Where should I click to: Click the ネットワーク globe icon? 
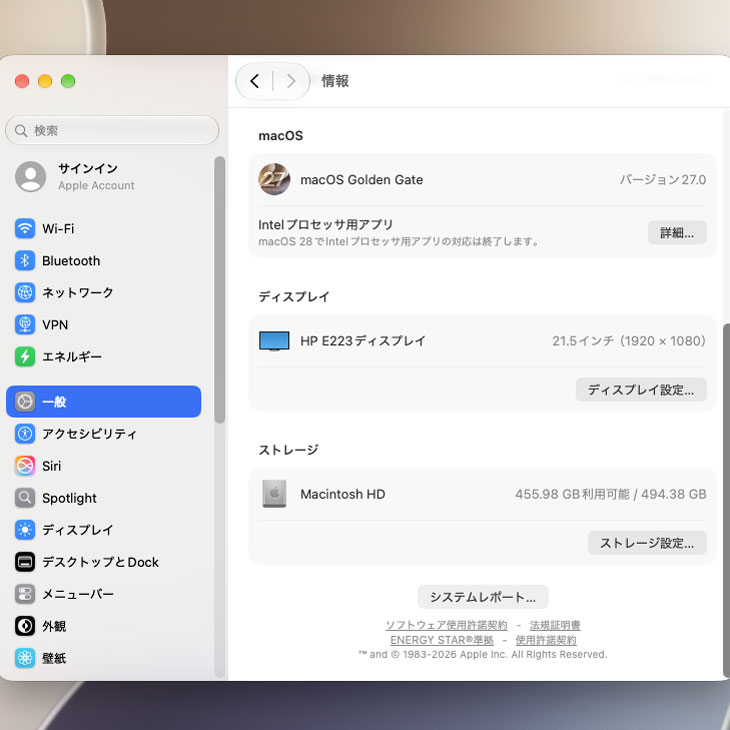(25, 292)
